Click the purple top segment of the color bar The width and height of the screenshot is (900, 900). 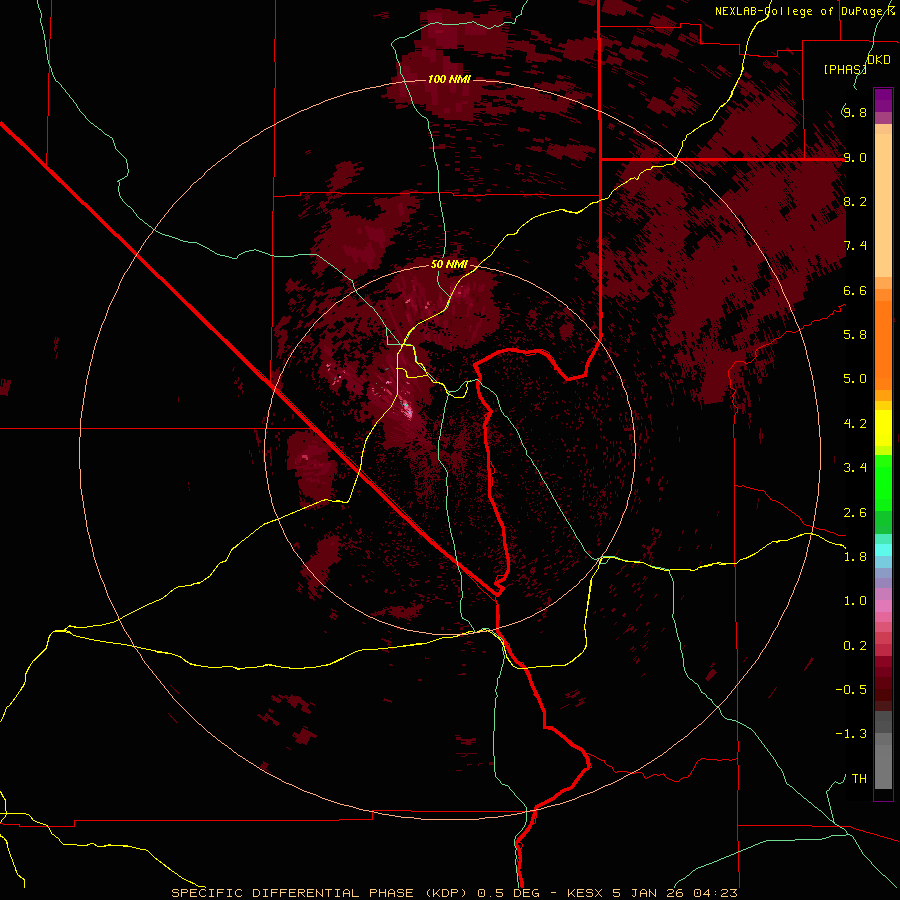pyautogui.click(x=883, y=100)
